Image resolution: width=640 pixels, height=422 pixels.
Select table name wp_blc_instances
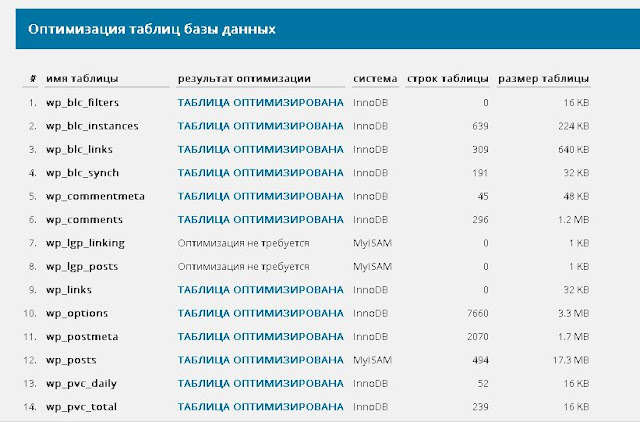(92, 126)
